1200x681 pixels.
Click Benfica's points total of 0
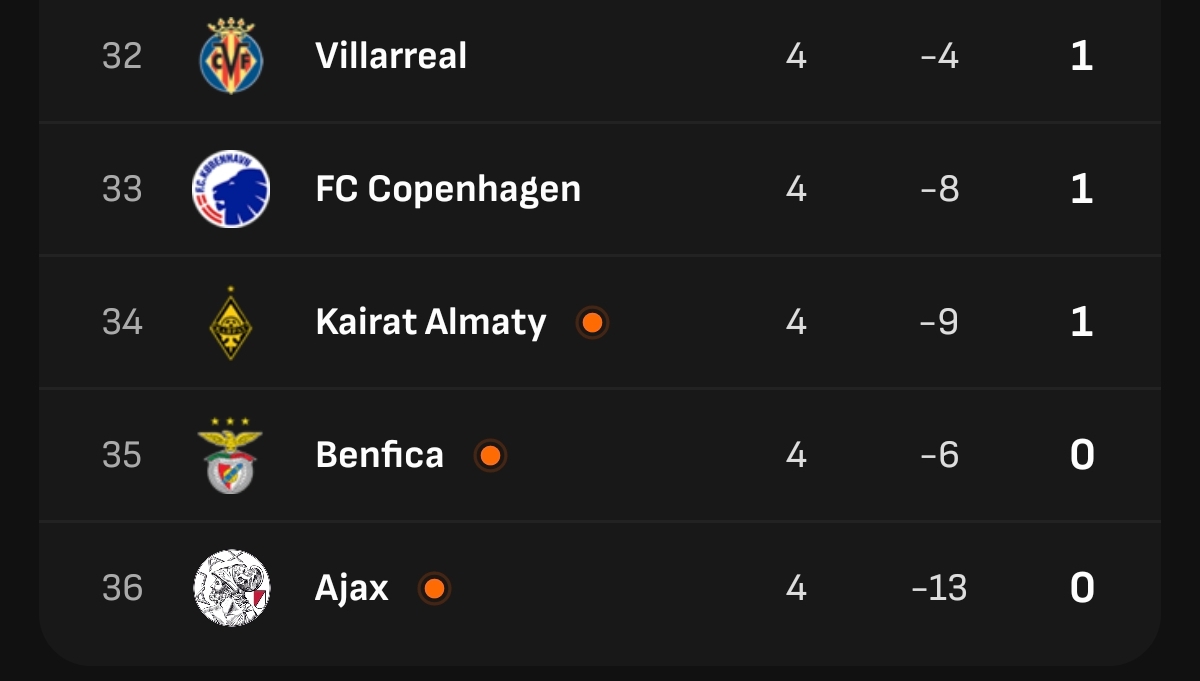1082,455
